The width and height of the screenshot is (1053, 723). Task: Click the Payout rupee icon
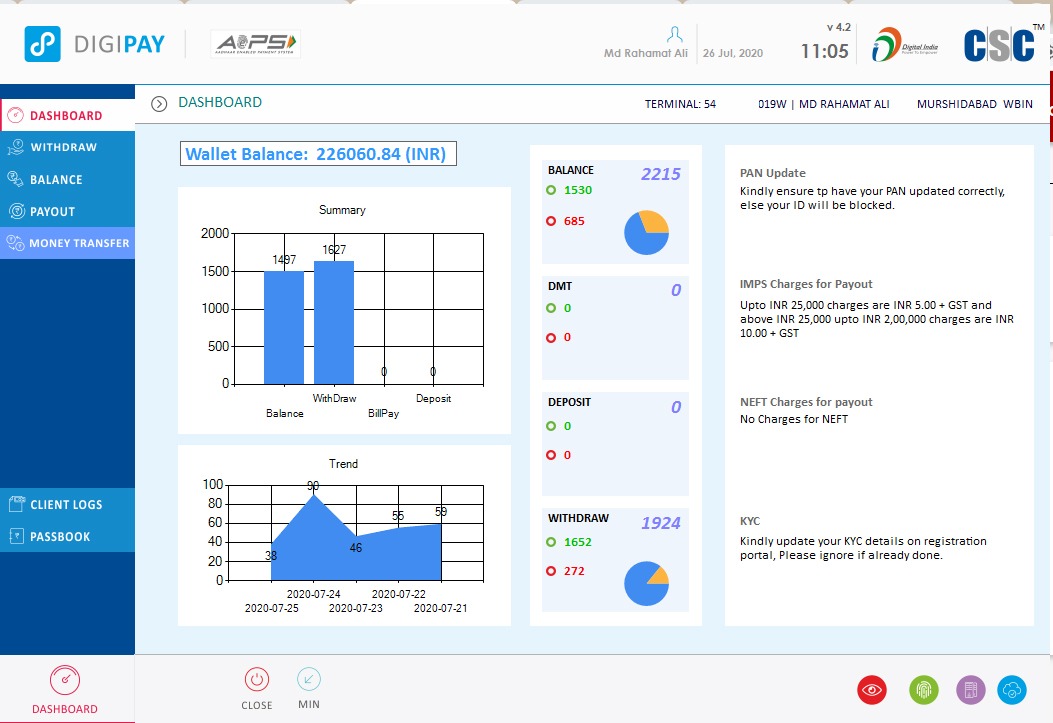click(x=17, y=211)
